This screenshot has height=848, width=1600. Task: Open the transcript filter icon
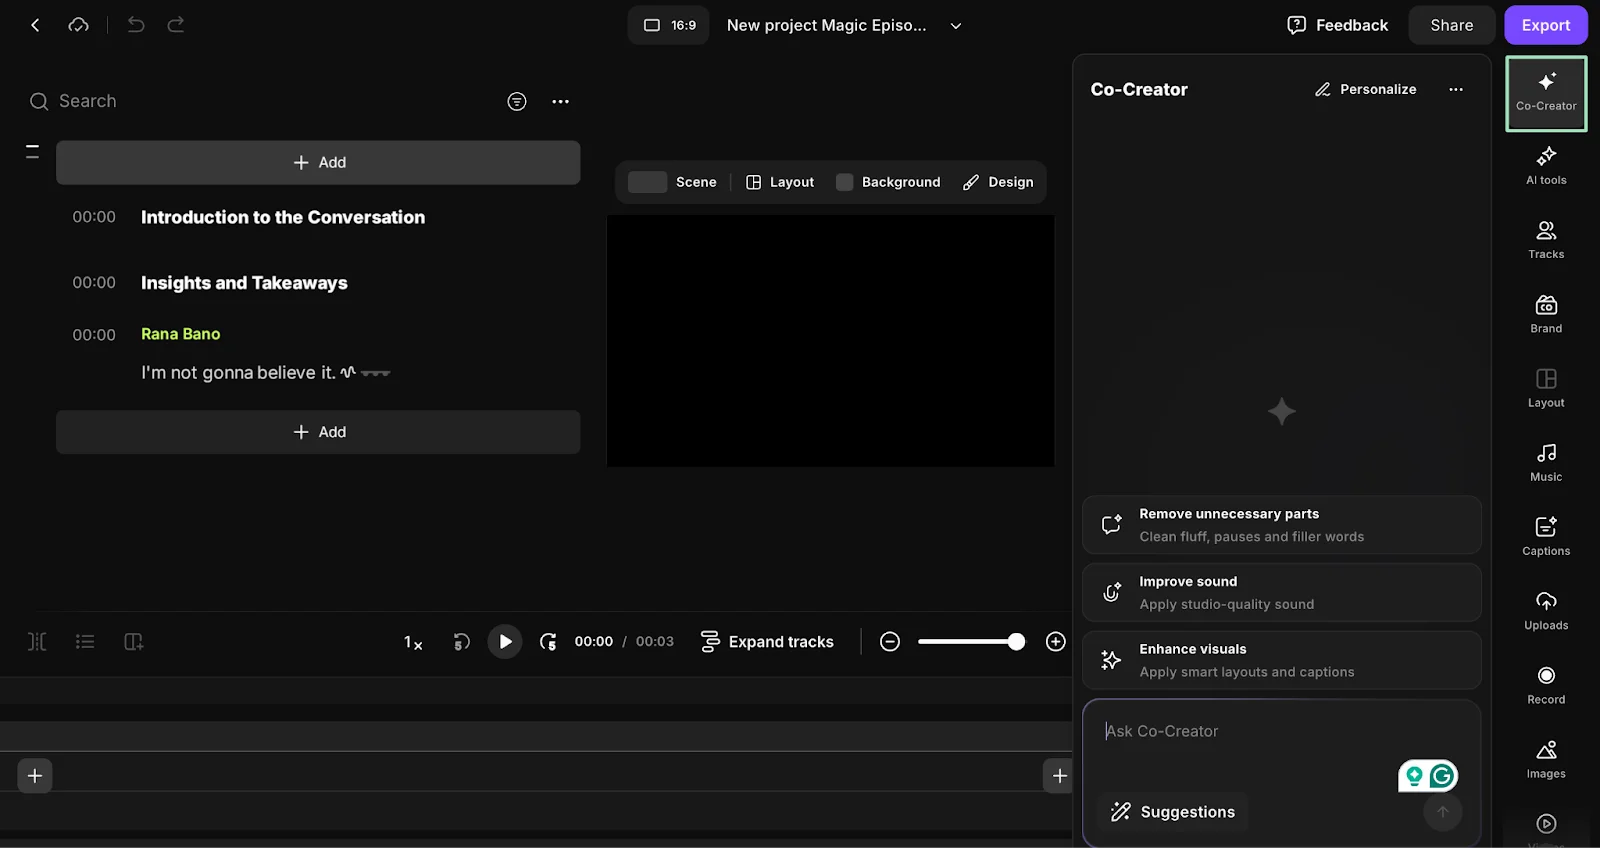tap(517, 101)
